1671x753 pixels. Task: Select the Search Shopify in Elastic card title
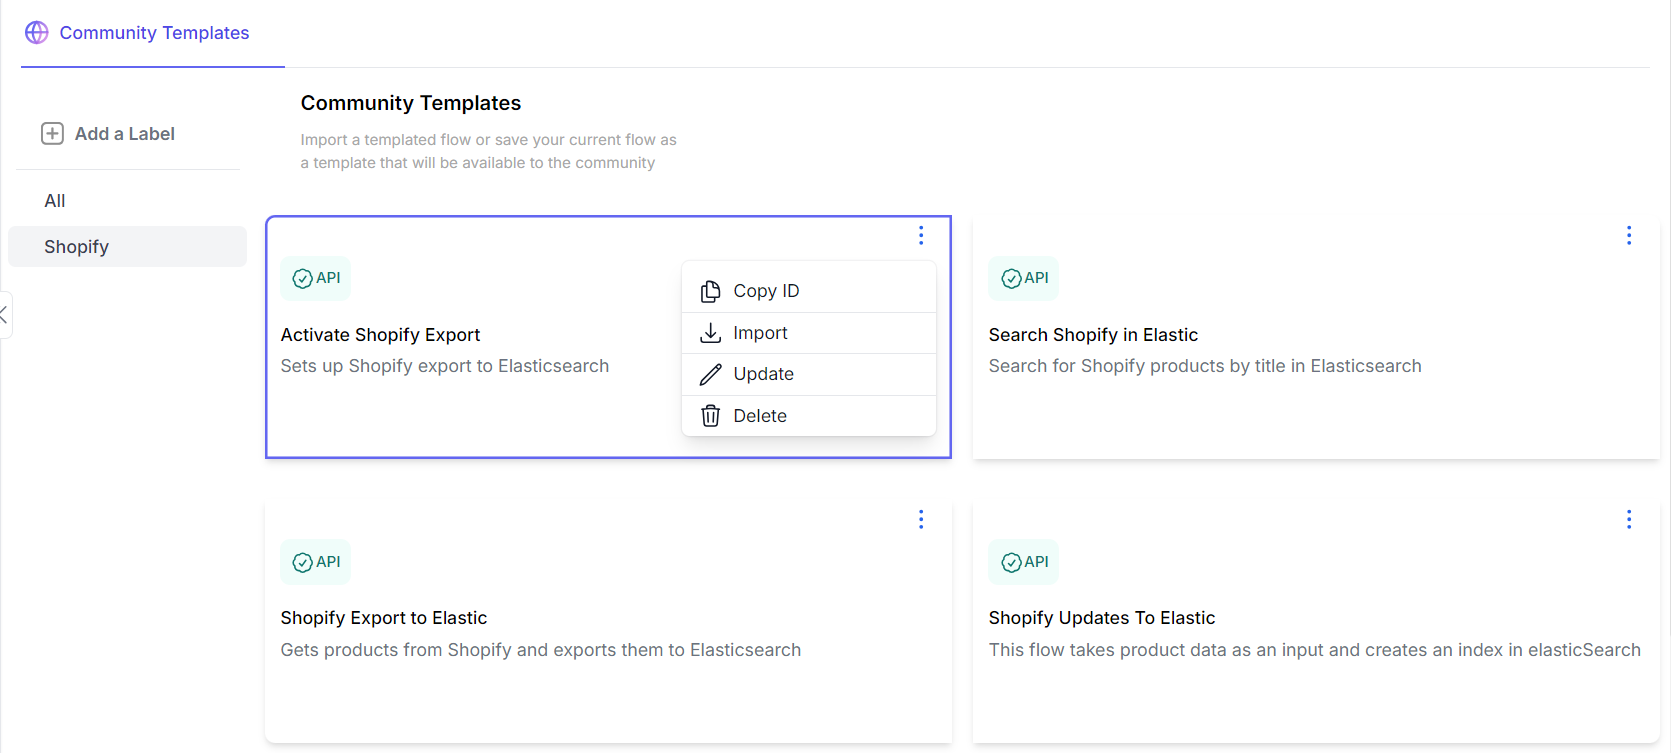1093,335
